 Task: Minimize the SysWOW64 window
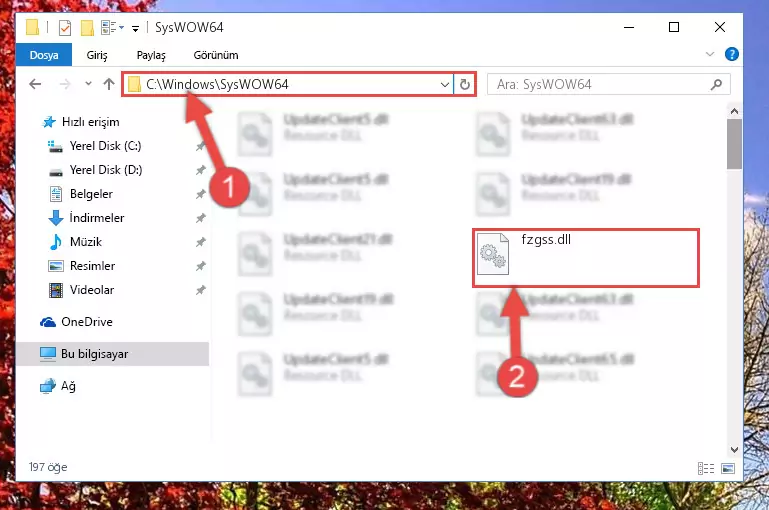629,27
